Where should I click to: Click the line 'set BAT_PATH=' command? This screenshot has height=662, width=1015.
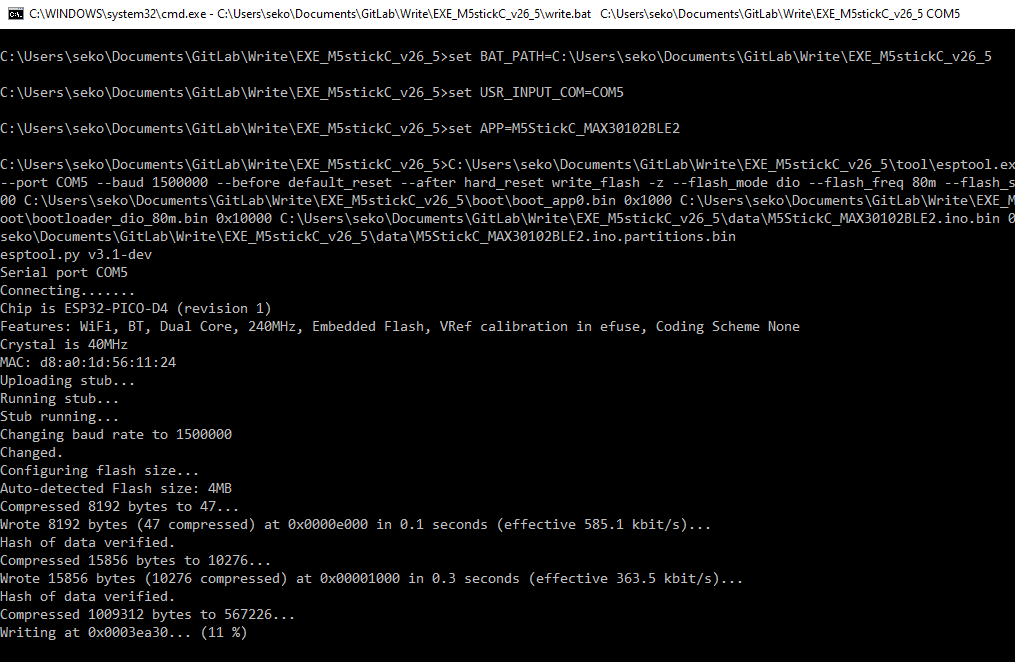click(496, 57)
